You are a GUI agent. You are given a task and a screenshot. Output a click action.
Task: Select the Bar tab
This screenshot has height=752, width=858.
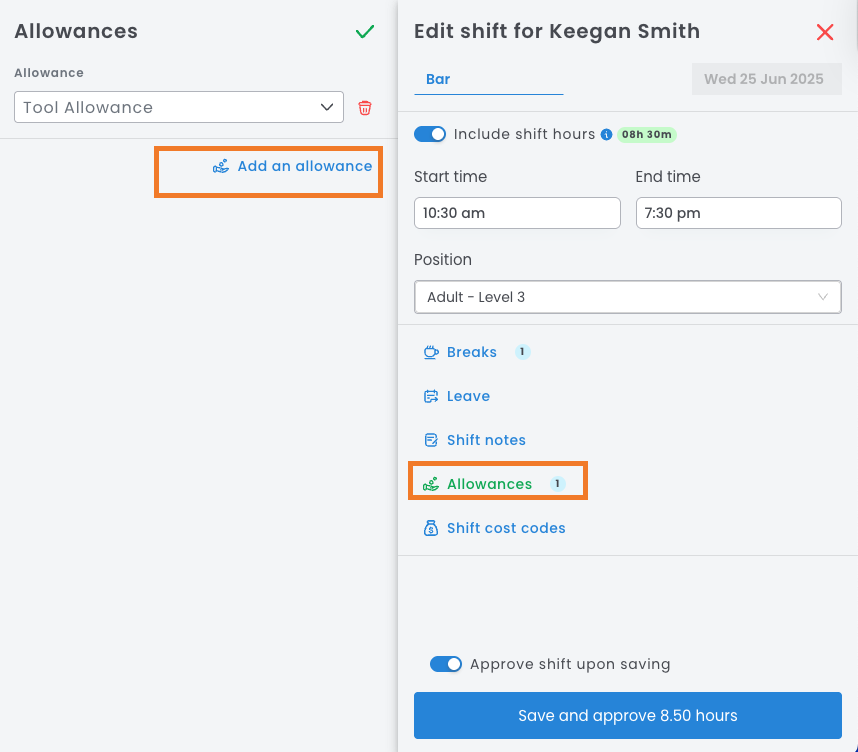tap(438, 79)
